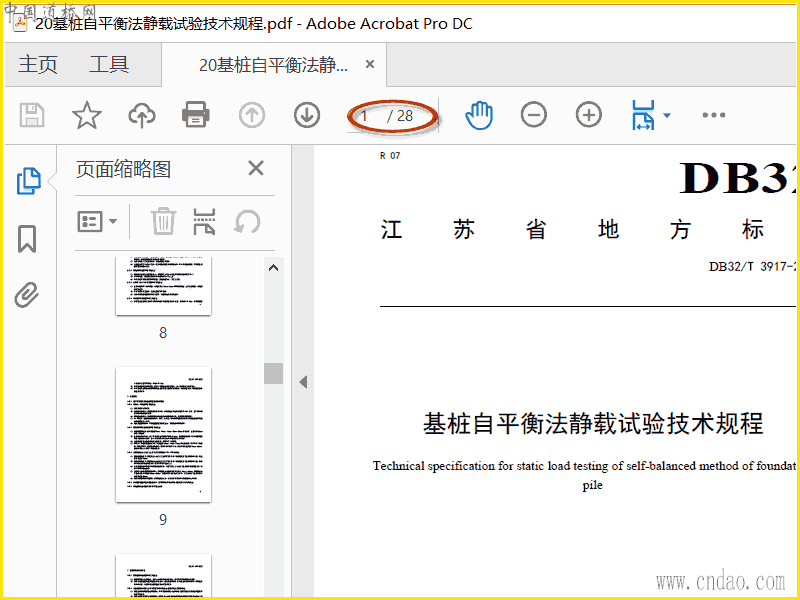
Task: Select the 20基桩自平衡法静... document tab
Action: (273, 65)
